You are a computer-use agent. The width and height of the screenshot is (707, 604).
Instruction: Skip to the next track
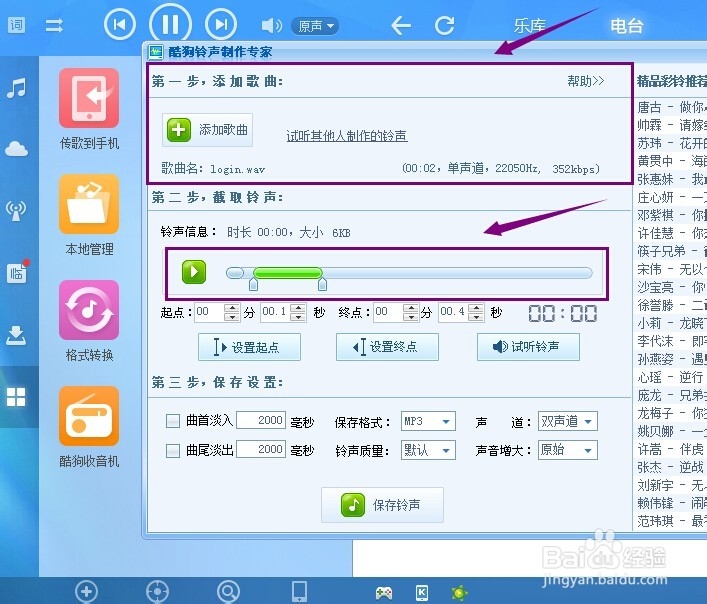pos(221,24)
